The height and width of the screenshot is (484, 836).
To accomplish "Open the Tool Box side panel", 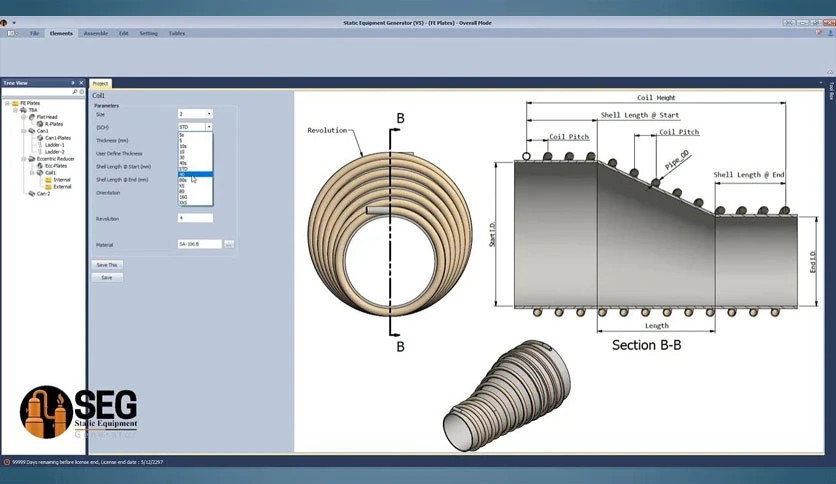I will coord(831,91).
